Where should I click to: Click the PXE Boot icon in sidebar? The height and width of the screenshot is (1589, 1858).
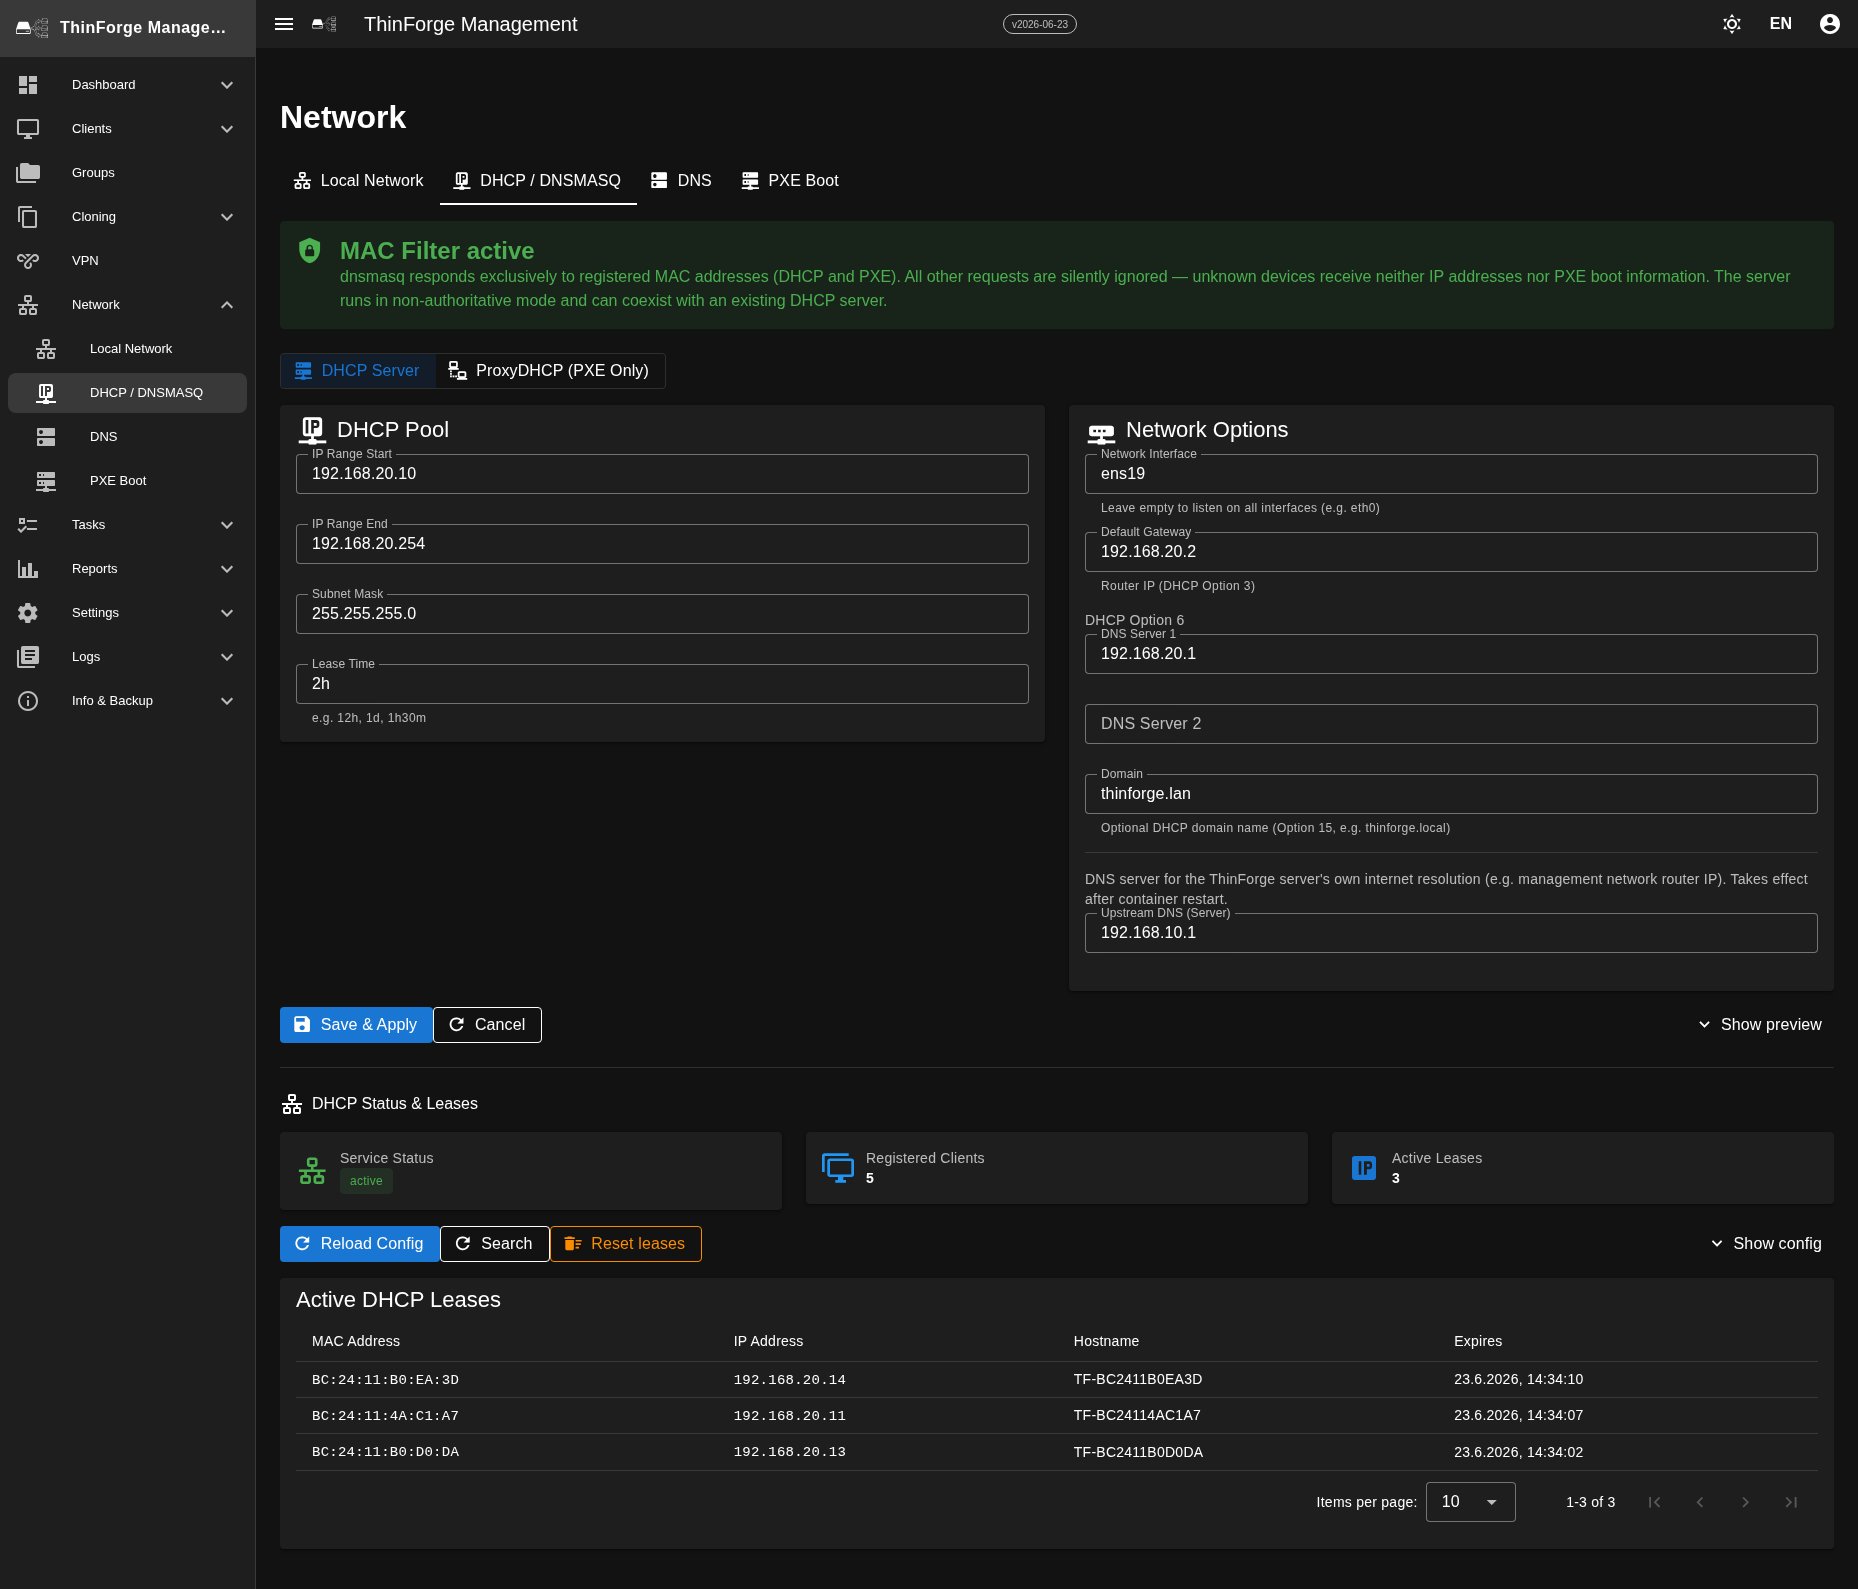tap(46, 481)
